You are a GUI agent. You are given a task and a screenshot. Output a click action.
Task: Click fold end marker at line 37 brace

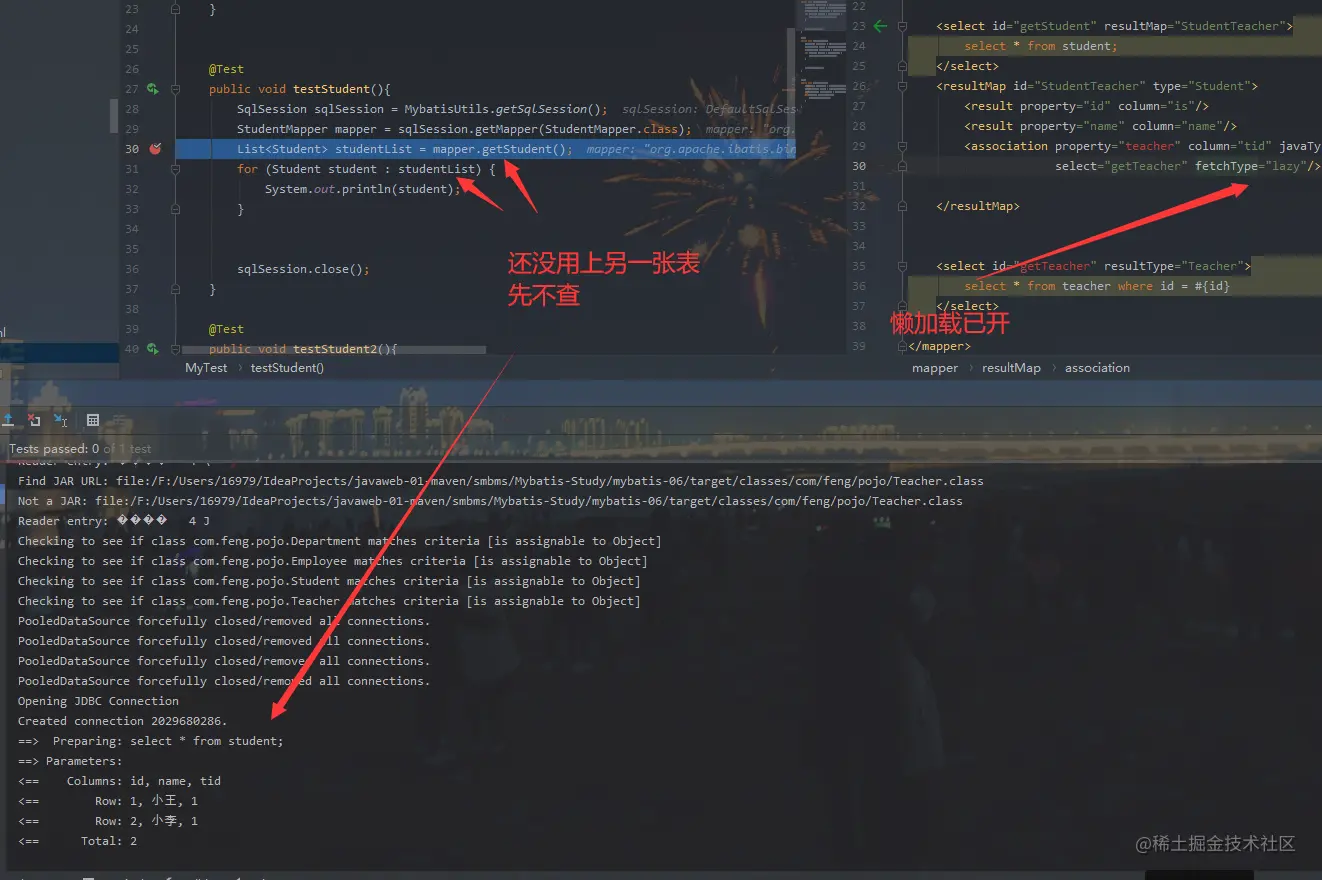point(176,289)
